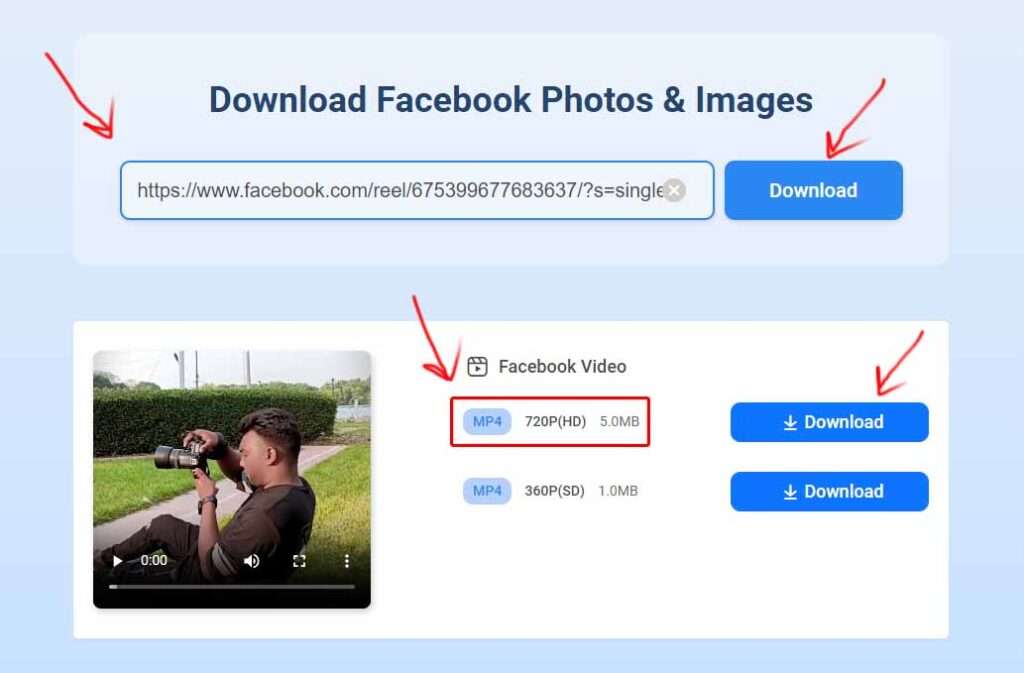Click the 1.0MB file size text
Viewport: 1024px width, 673px height.
coord(618,491)
